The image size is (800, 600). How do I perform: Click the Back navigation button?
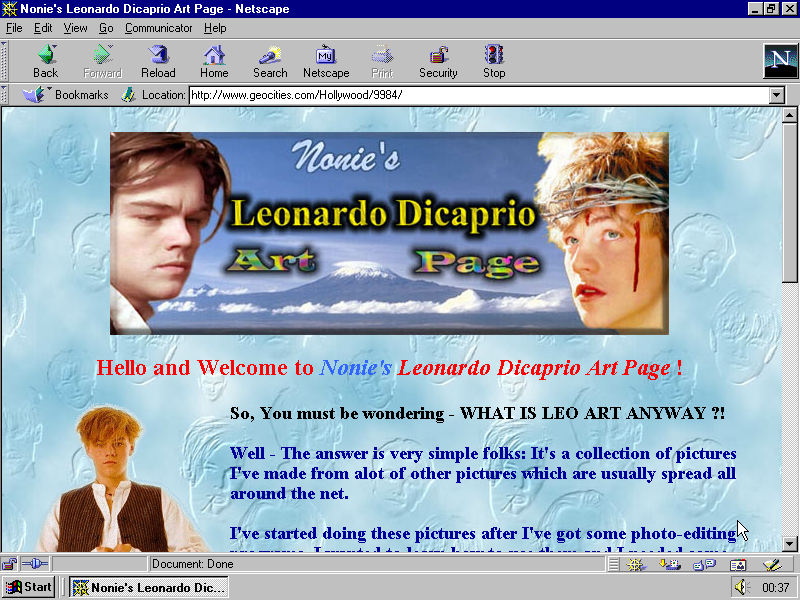click(x=45, y=61)
